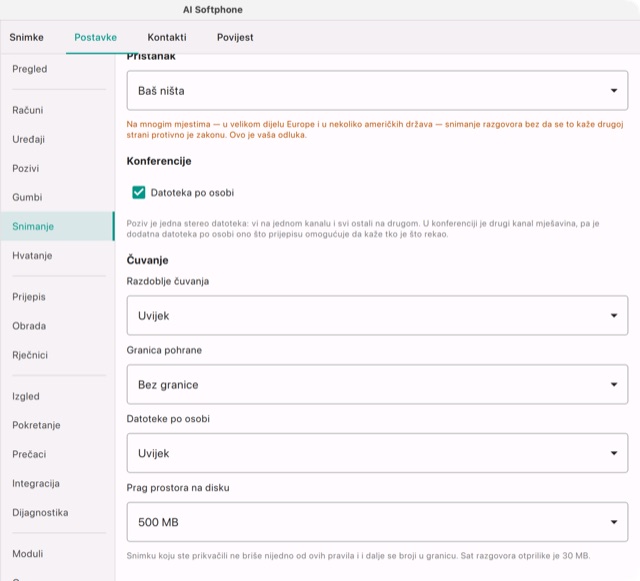Open the Granica pohrane dropdown
This screenshot has height=581, width=640.
[x=377, y=384]
